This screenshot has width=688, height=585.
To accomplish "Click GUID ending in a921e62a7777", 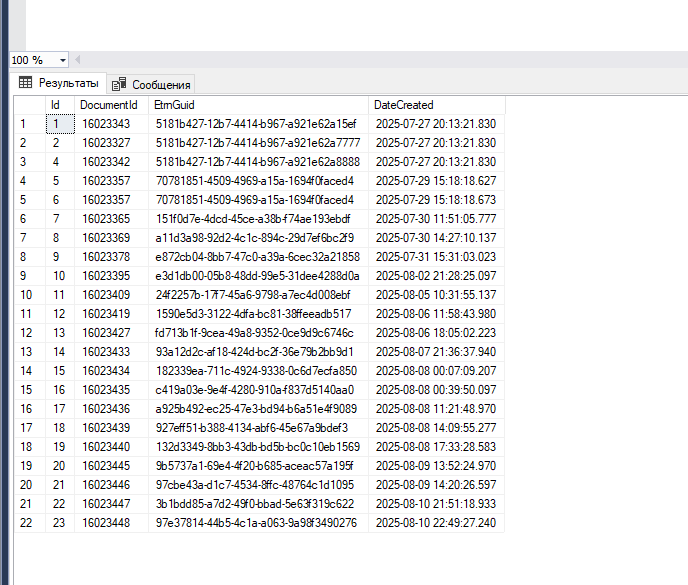I will (258, 143).
